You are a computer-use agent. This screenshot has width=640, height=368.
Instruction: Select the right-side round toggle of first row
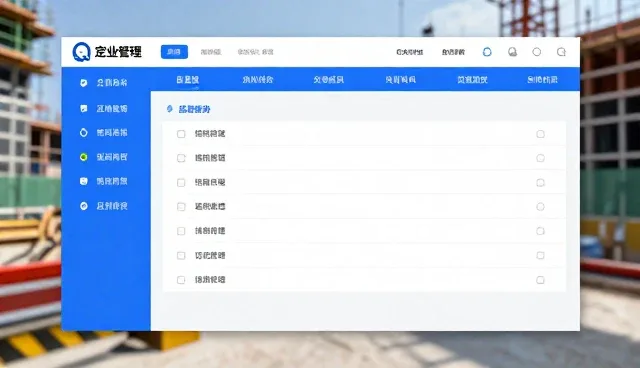pyautogui.click(x=540, y=134)
